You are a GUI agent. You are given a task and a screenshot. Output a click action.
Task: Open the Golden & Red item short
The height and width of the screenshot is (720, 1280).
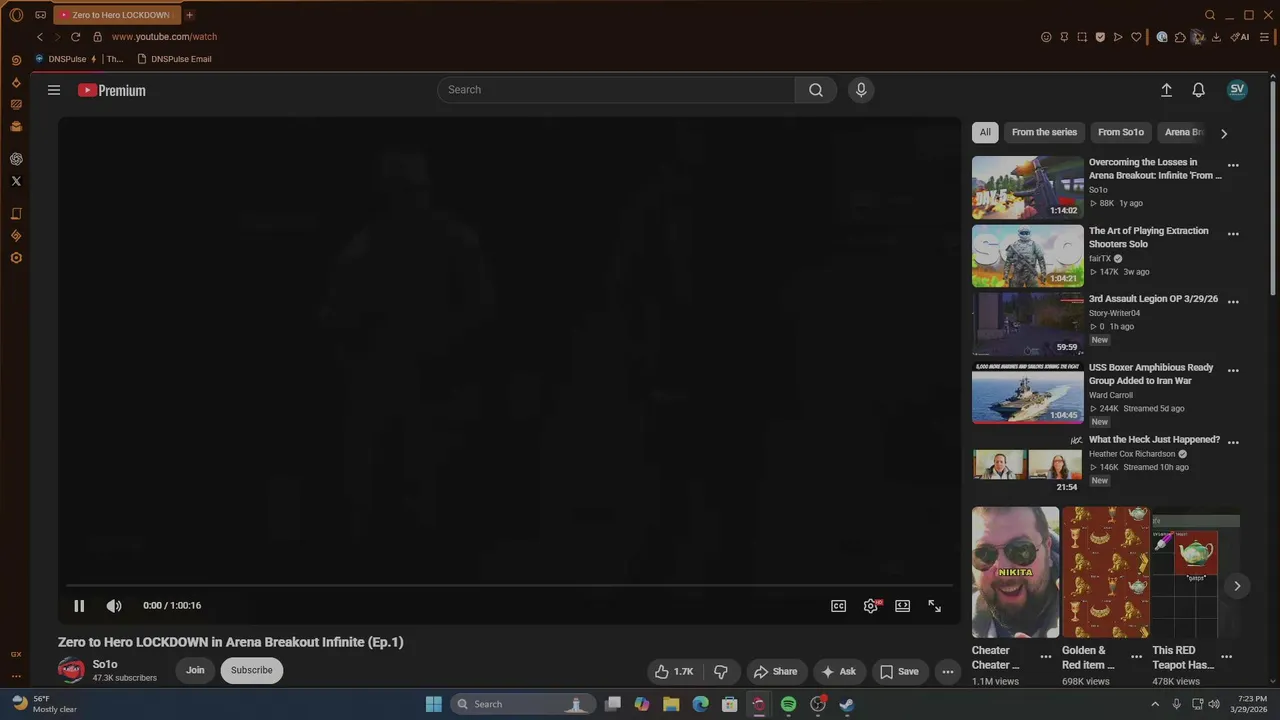tap(1106, 572)
